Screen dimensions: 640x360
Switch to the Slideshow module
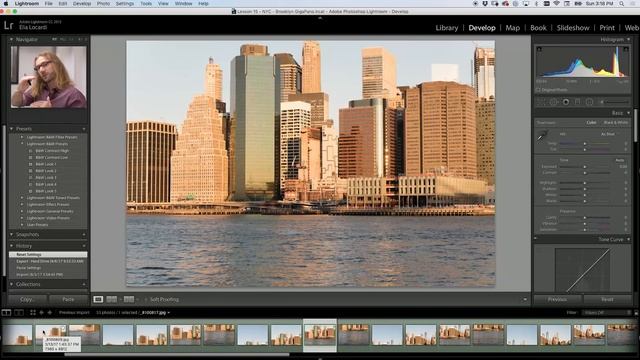[x=573, y=28]
